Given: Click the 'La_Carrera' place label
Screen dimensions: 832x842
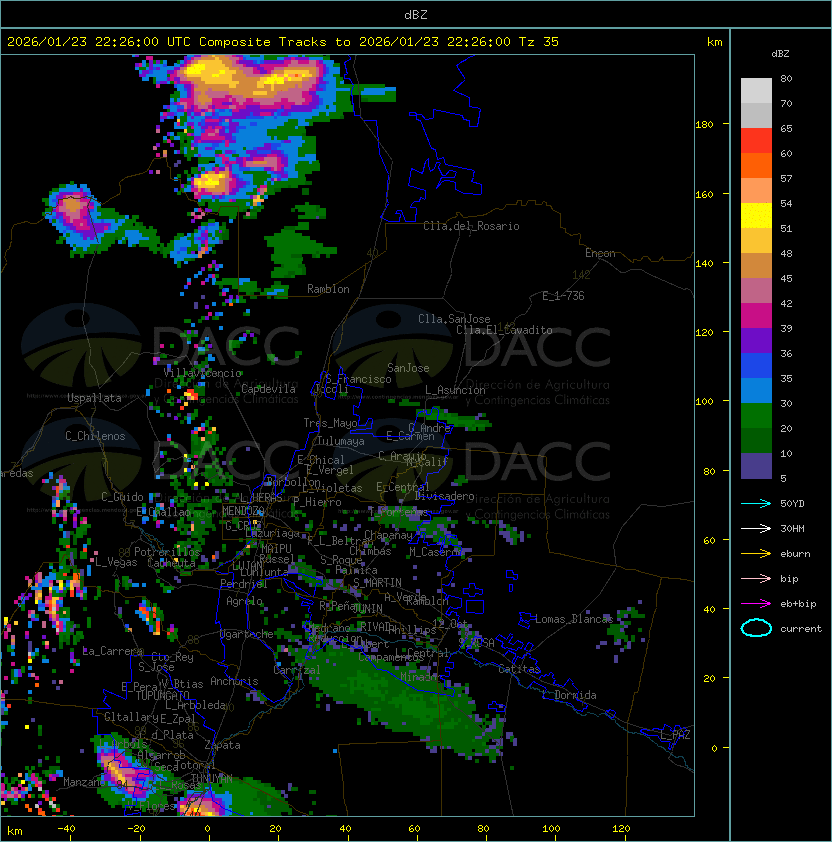Looking at the screenshot, I should 113,651.
